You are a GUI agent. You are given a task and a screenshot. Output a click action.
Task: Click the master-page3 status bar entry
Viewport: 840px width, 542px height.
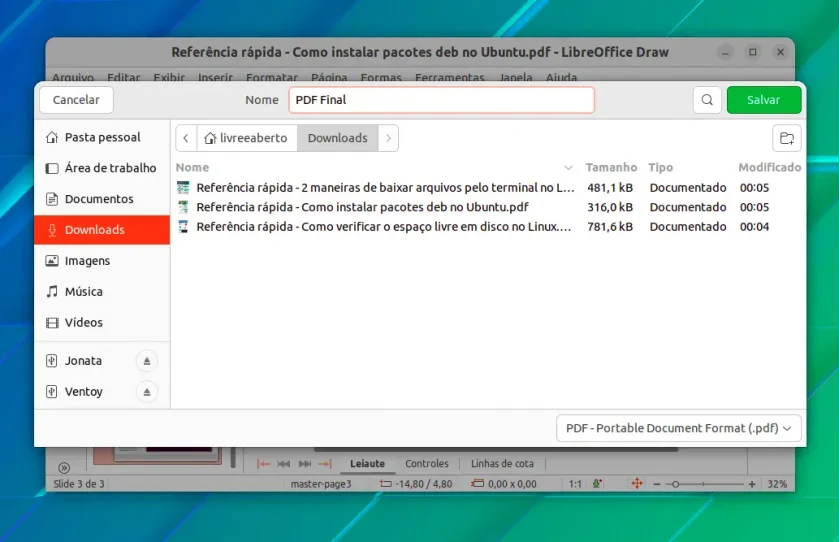pos(321,484)
